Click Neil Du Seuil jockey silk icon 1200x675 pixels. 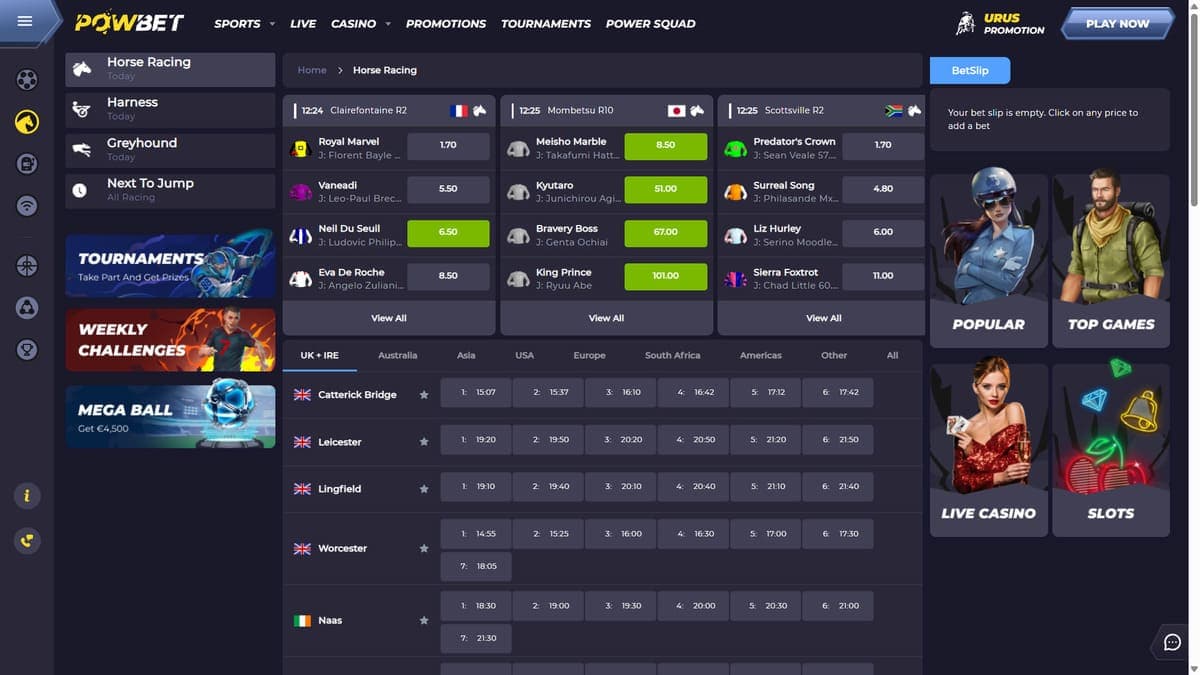pyautogui.click(x=300, y=235)
